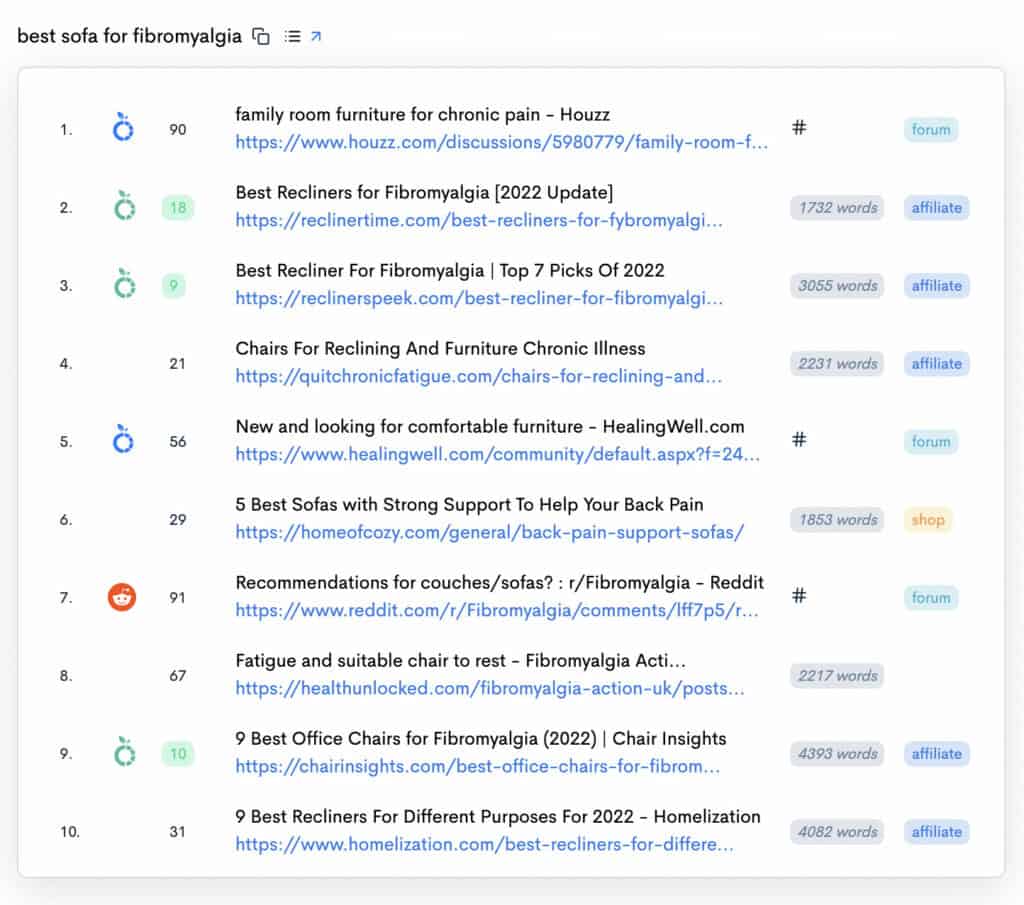Click the heading 'best sofa for fibromyalgia'
Screen dimensions: 1024x905
[129, 36]
